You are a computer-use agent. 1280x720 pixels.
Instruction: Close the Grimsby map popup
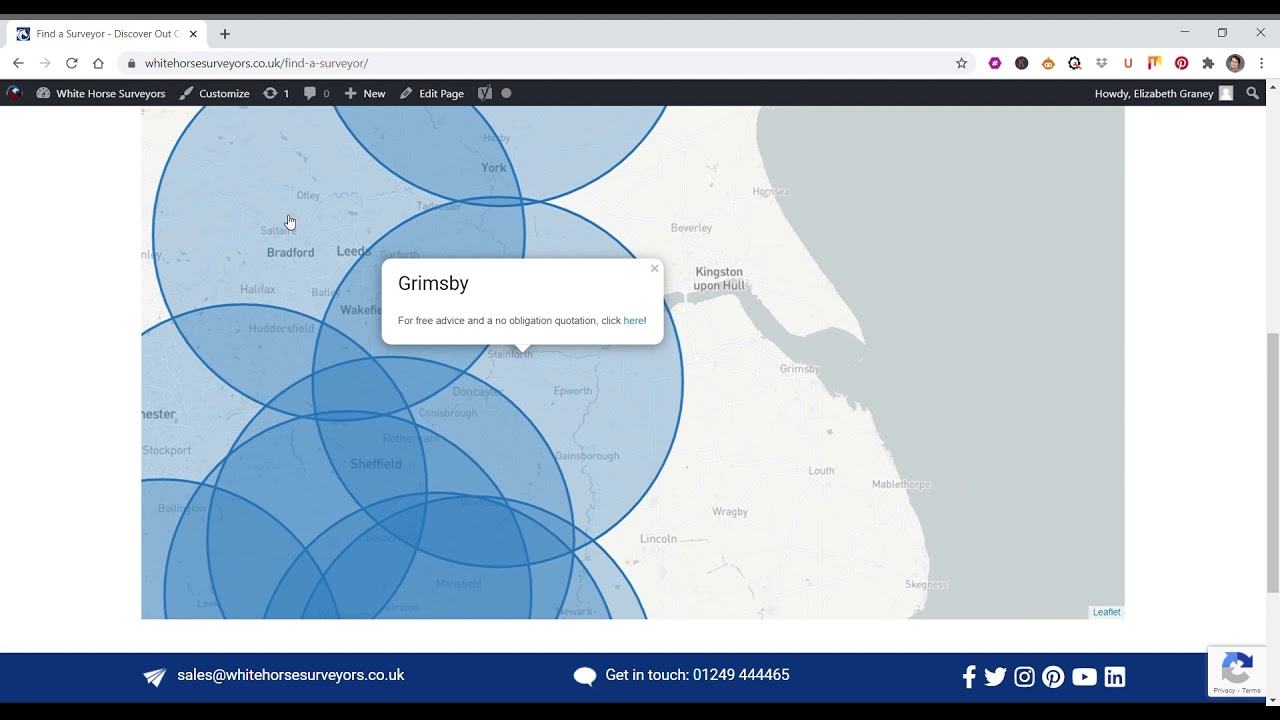(x=655, y=268)
